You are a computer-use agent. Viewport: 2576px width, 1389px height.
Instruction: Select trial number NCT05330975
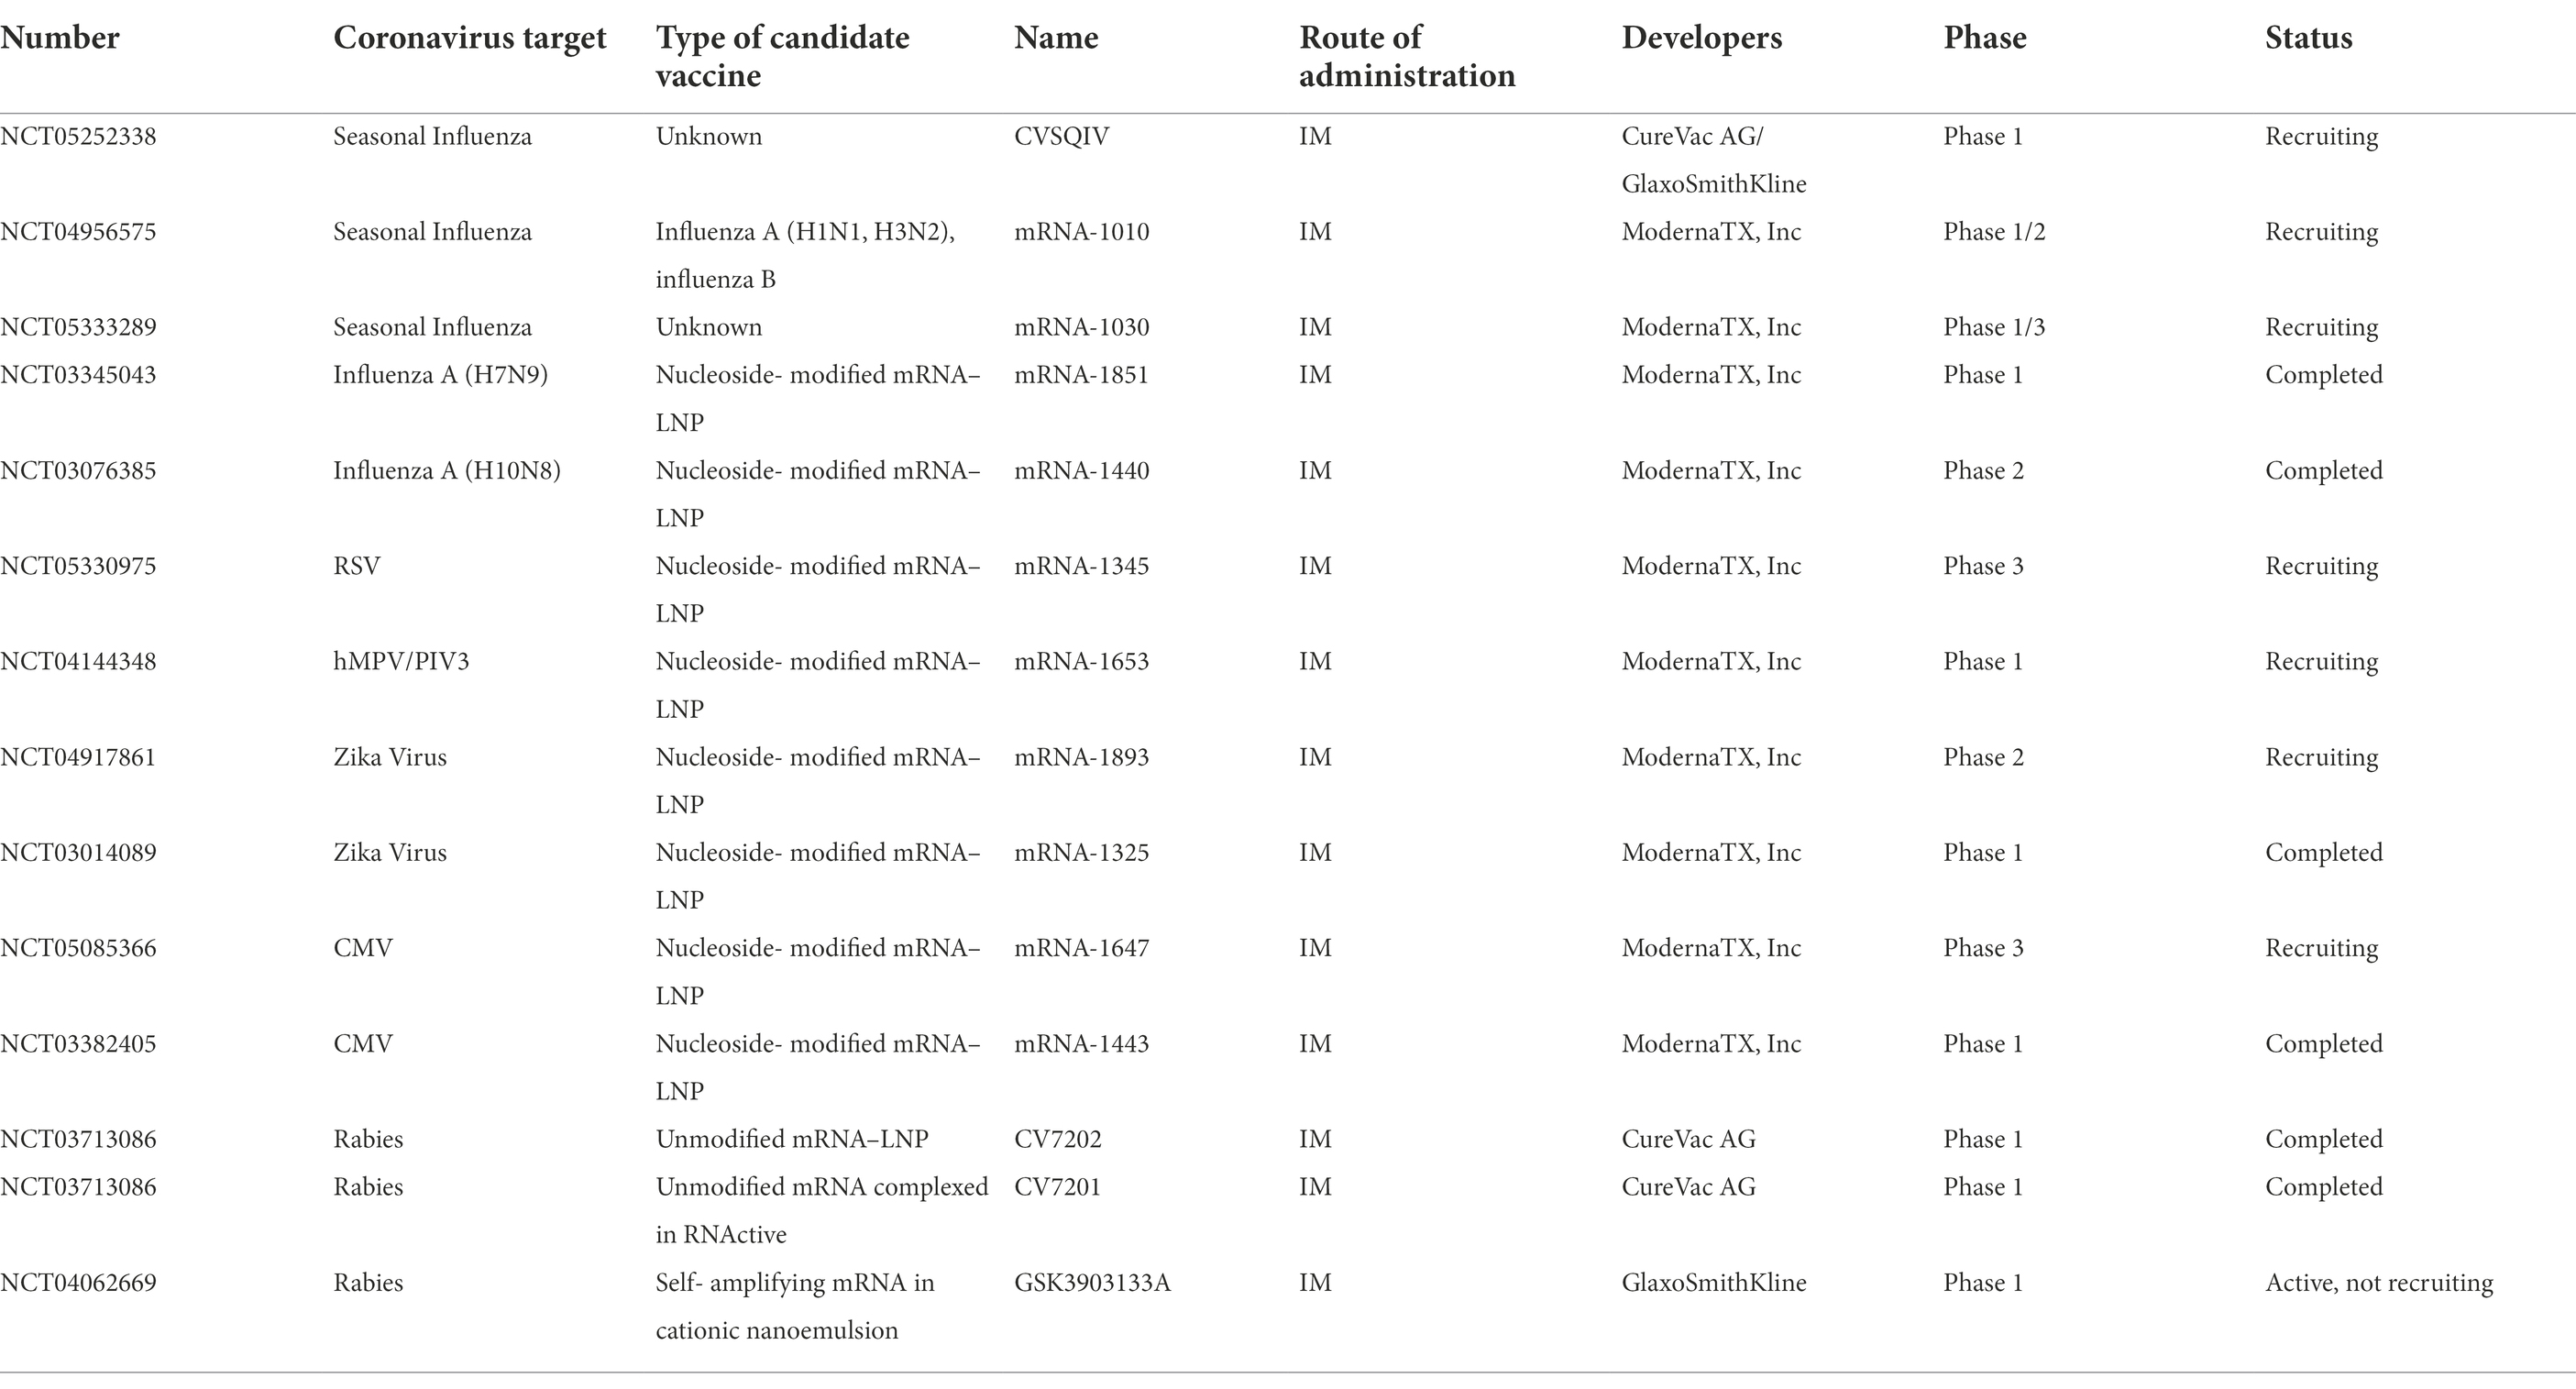tap(78, 566)
